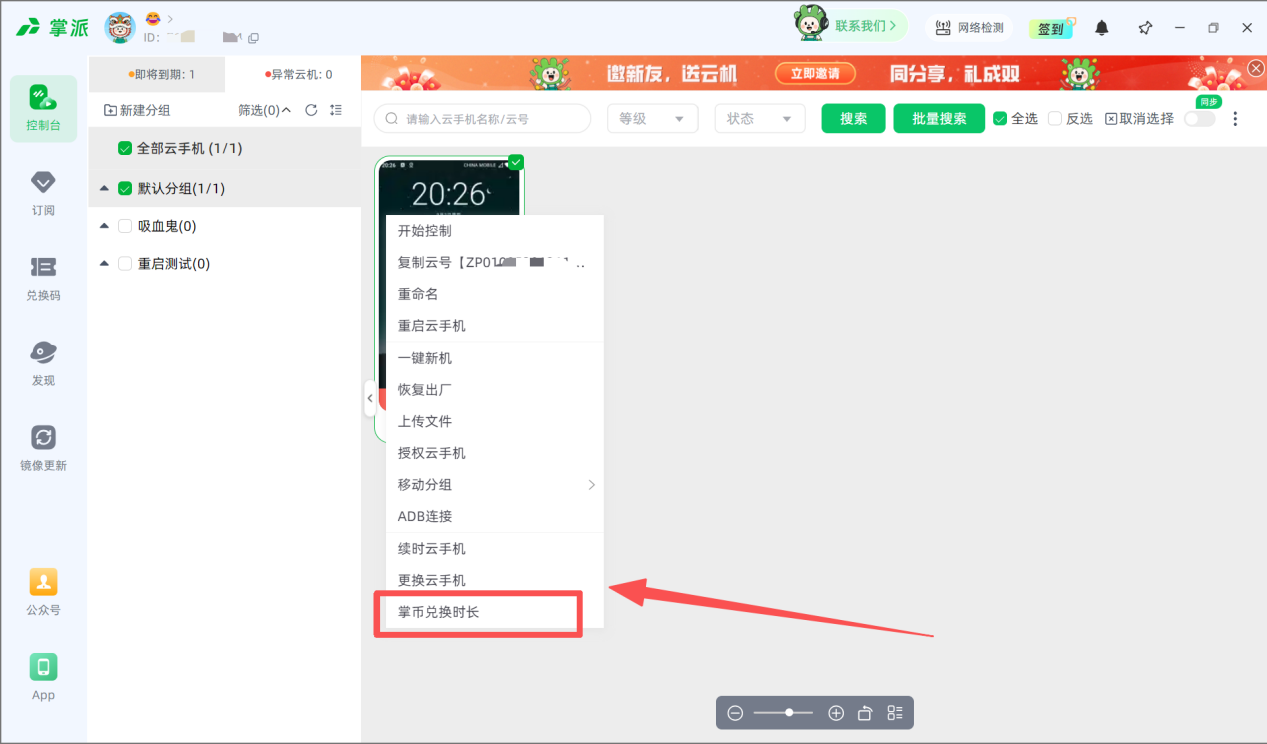Toggle the group list sort icon
The width and height of the screenshot is (1267, 744).
[x=336, y=110]
